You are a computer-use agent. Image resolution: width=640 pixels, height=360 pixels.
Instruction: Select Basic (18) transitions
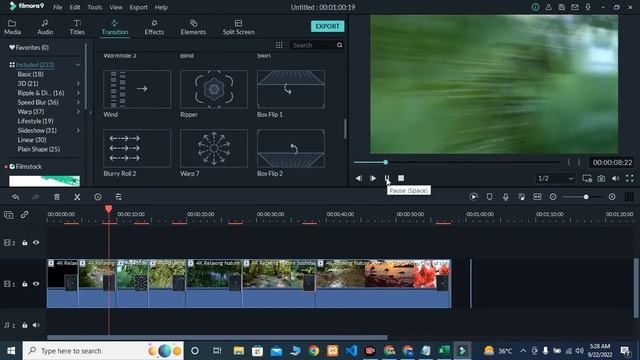30,74
